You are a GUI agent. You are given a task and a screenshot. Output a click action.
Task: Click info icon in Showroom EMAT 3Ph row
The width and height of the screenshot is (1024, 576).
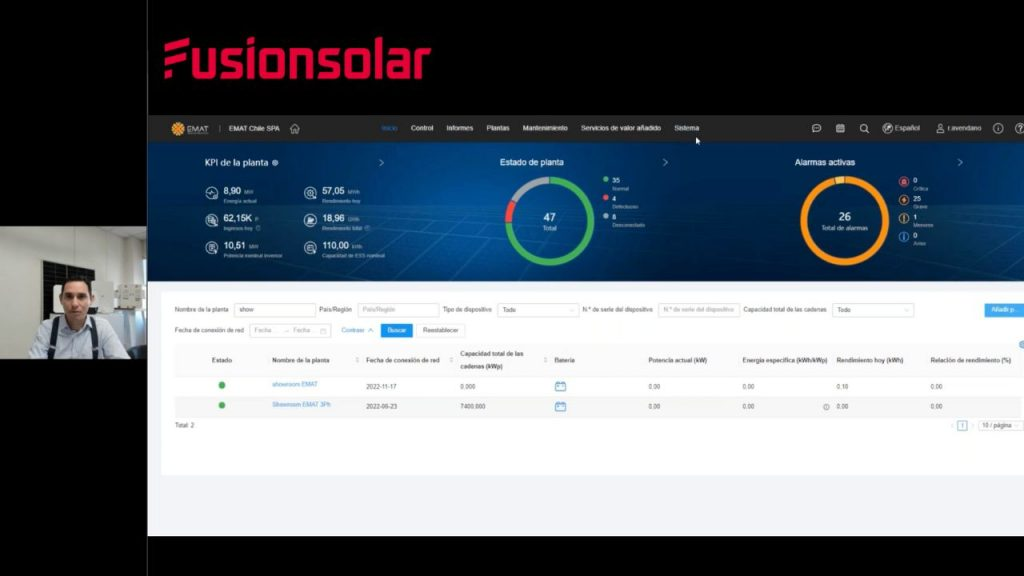click(826, 407)
